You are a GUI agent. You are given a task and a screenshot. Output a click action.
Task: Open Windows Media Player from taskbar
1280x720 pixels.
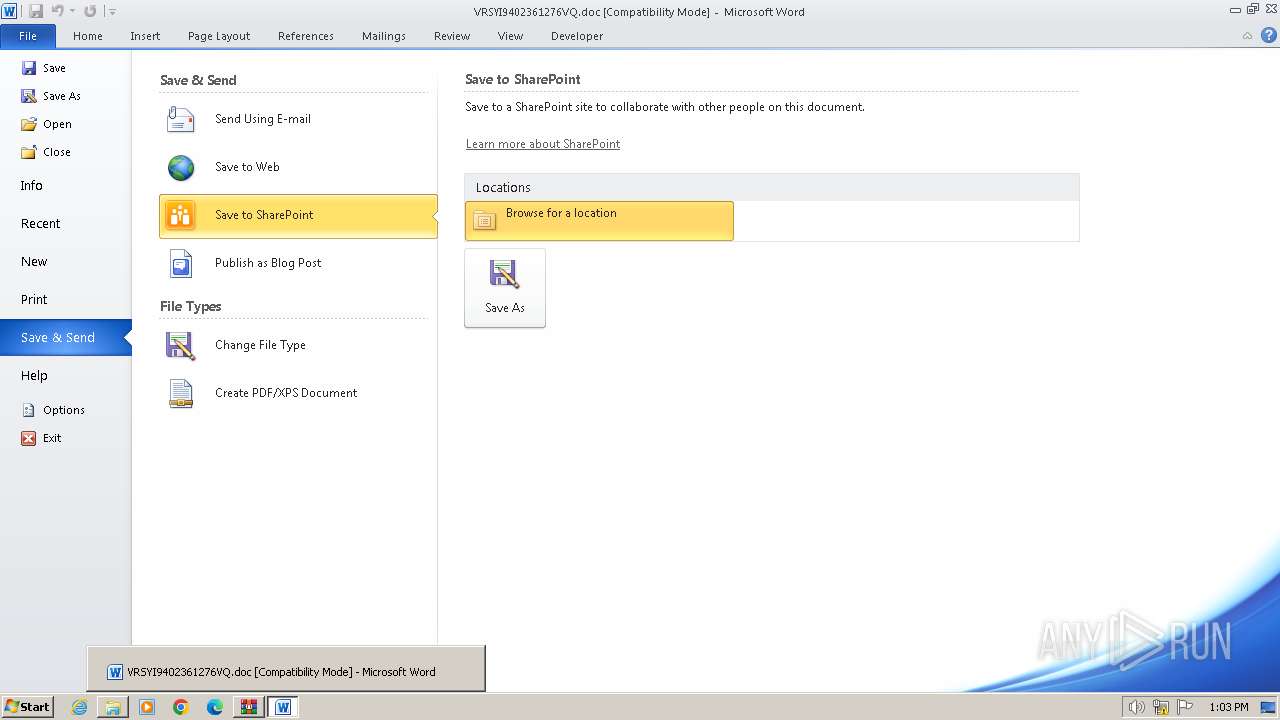[x=147, y=707]
